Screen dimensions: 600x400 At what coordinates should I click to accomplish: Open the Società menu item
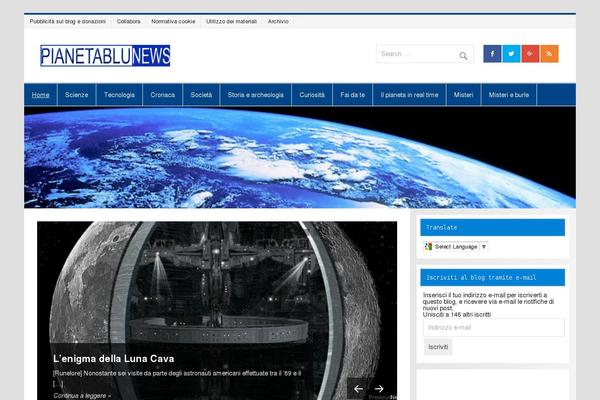pyautogui.click(x=201, y=95)
